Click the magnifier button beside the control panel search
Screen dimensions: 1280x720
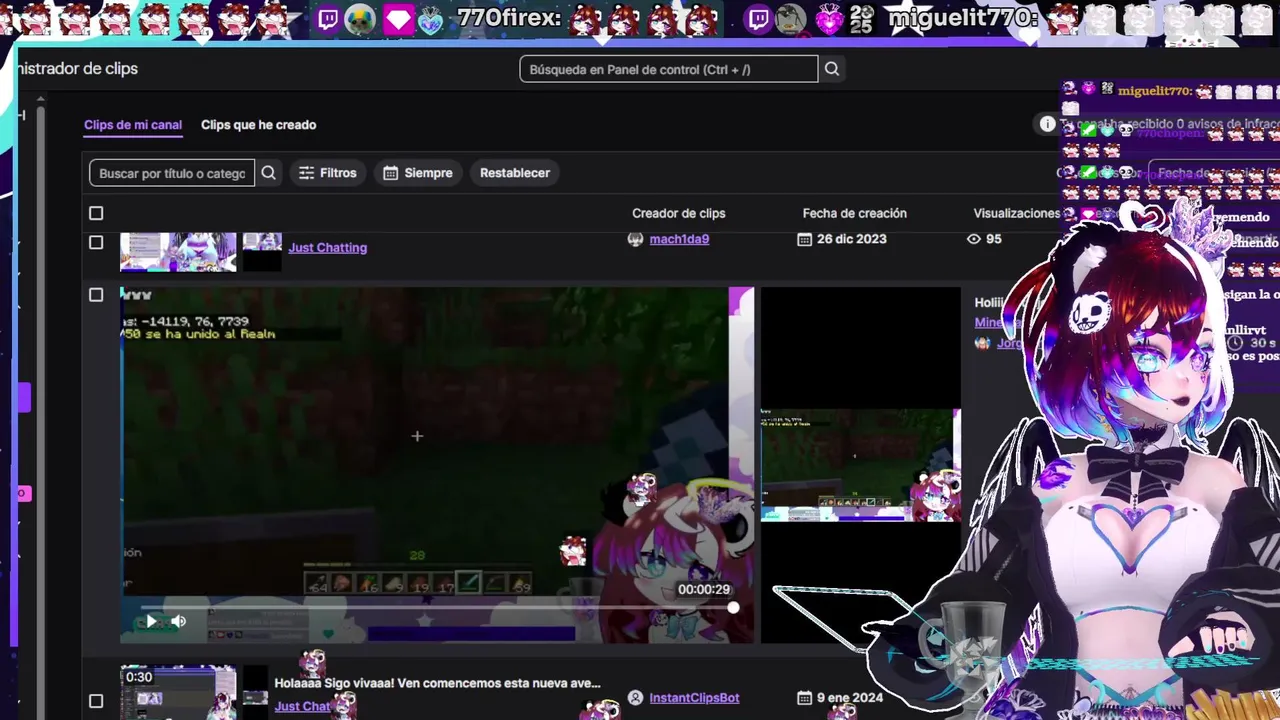click(x=831, y=69)
